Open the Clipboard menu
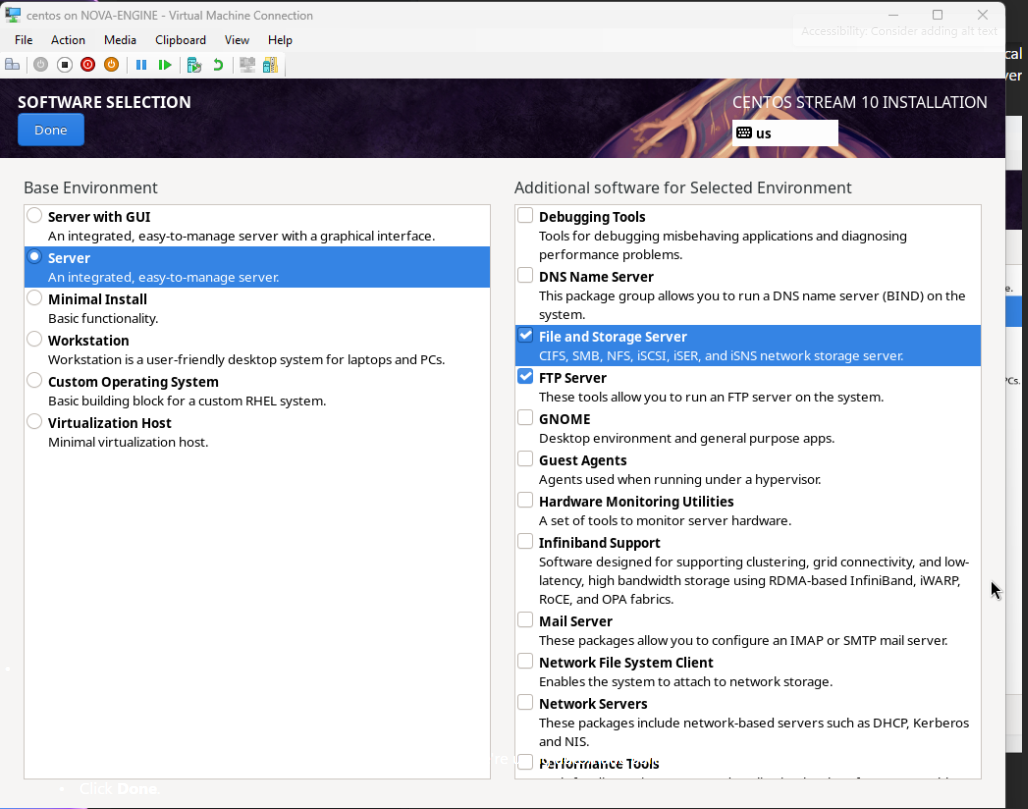Screen dimensions: 1028x809 (180, 40)
